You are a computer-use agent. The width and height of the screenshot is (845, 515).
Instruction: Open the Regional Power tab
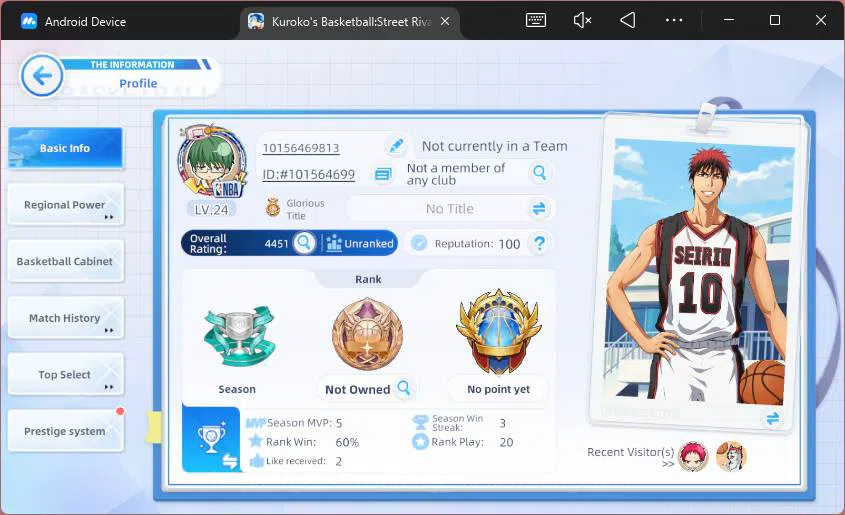click(x=66, y=205)
